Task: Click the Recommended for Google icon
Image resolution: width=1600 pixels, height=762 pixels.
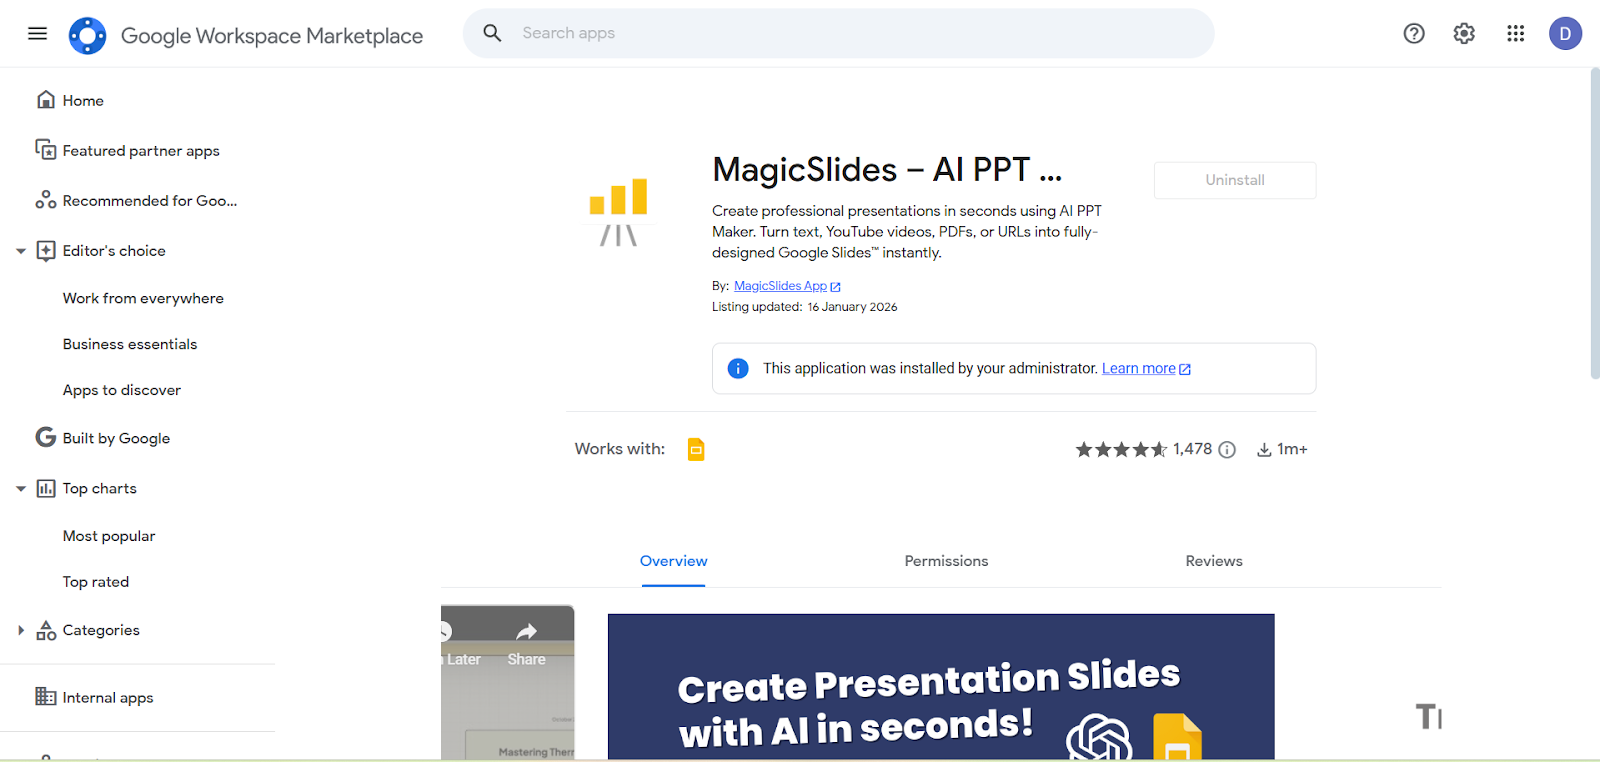Action: tap(45, 200)
